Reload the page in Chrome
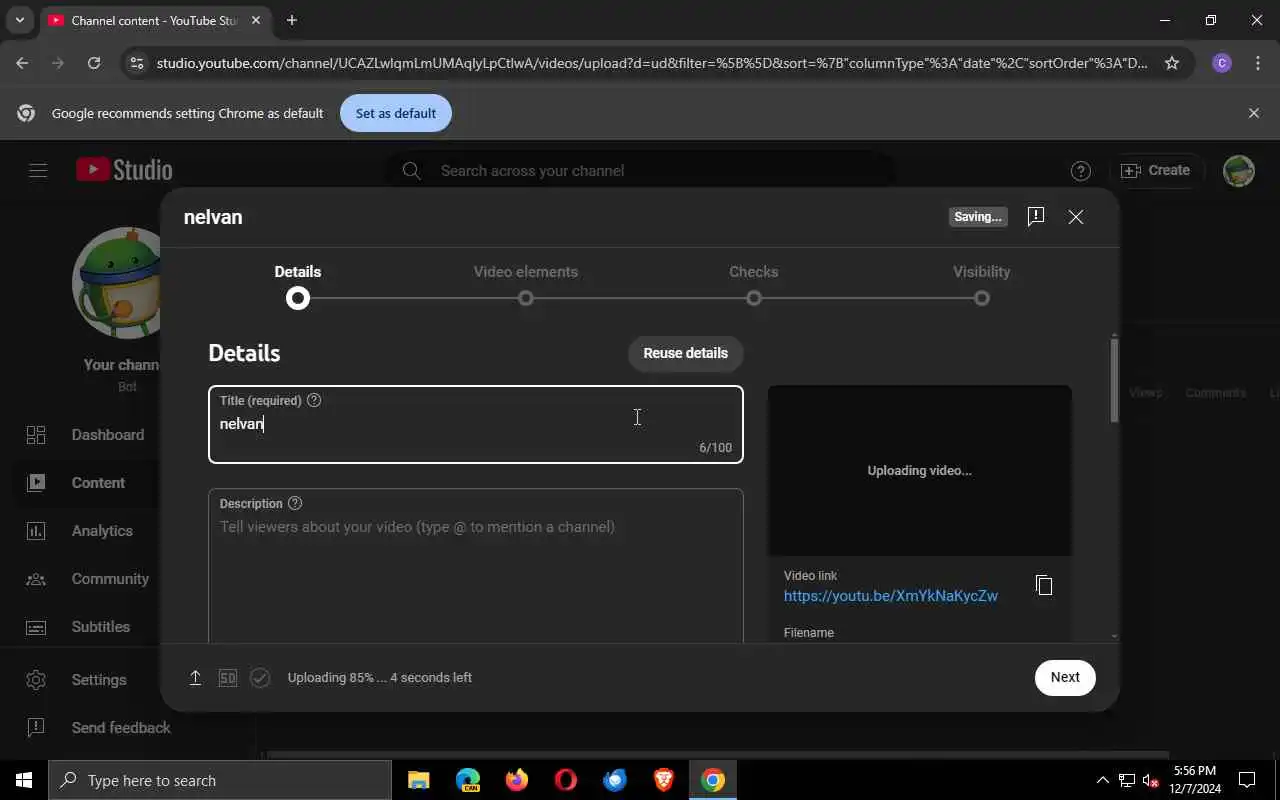The width and height of the screenshot is (1280, 800). tap(94, 63)
